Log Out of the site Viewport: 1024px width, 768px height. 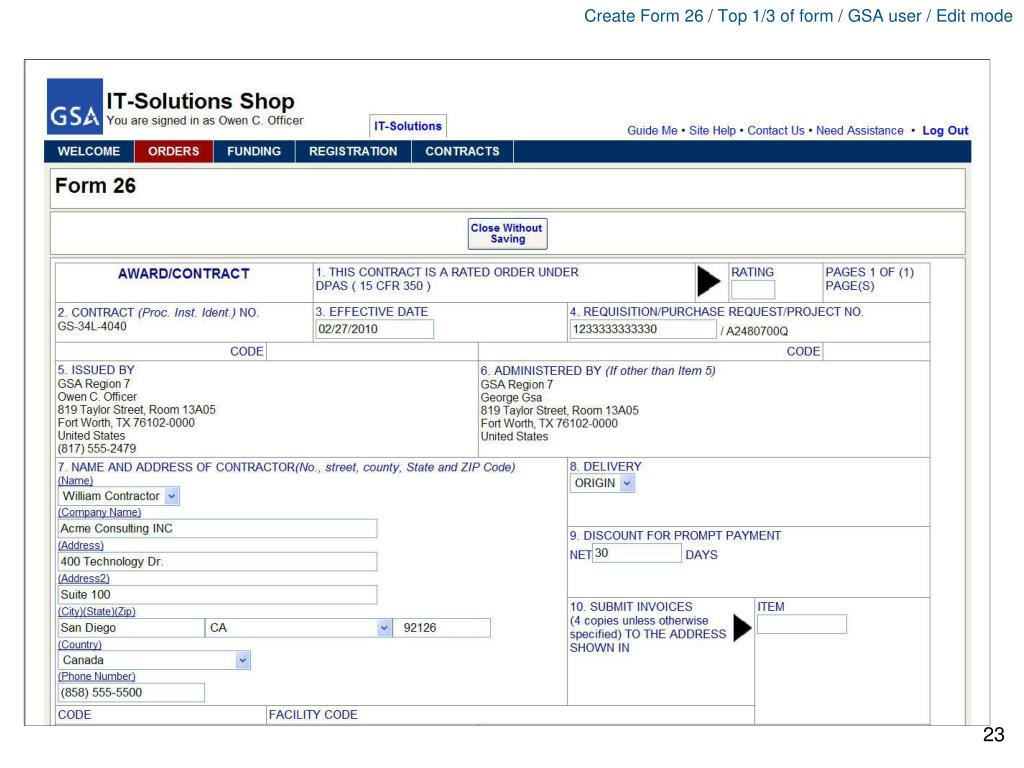(x=945, y=131)
